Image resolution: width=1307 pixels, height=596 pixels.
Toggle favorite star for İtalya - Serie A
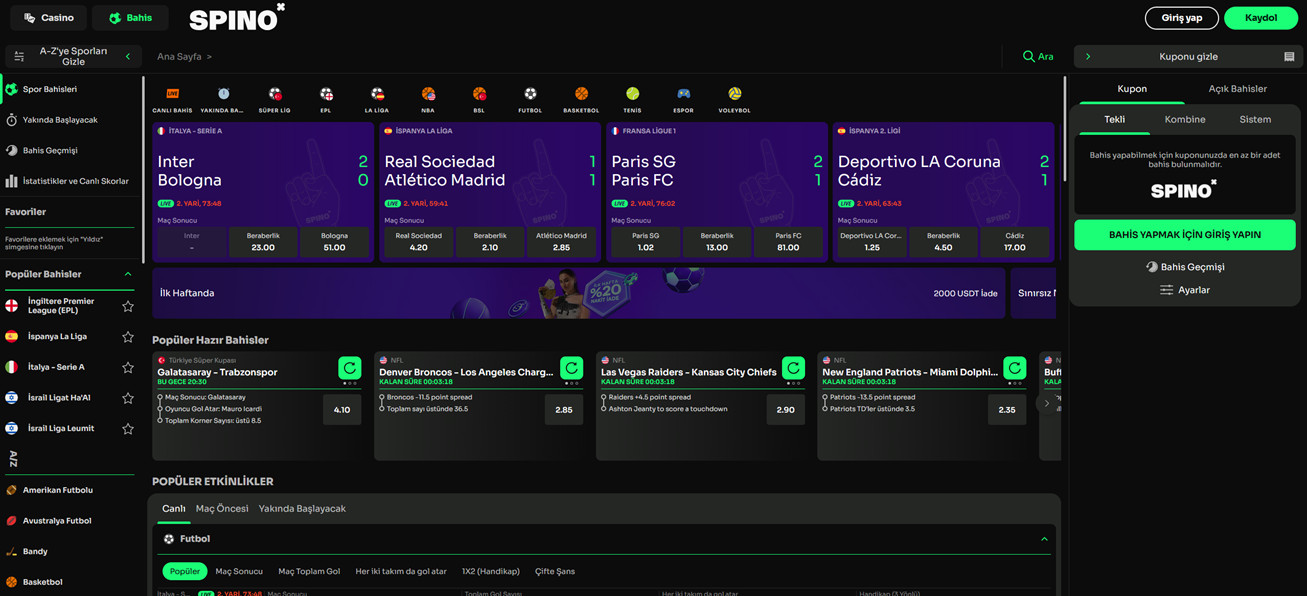[x=127, y=368]
